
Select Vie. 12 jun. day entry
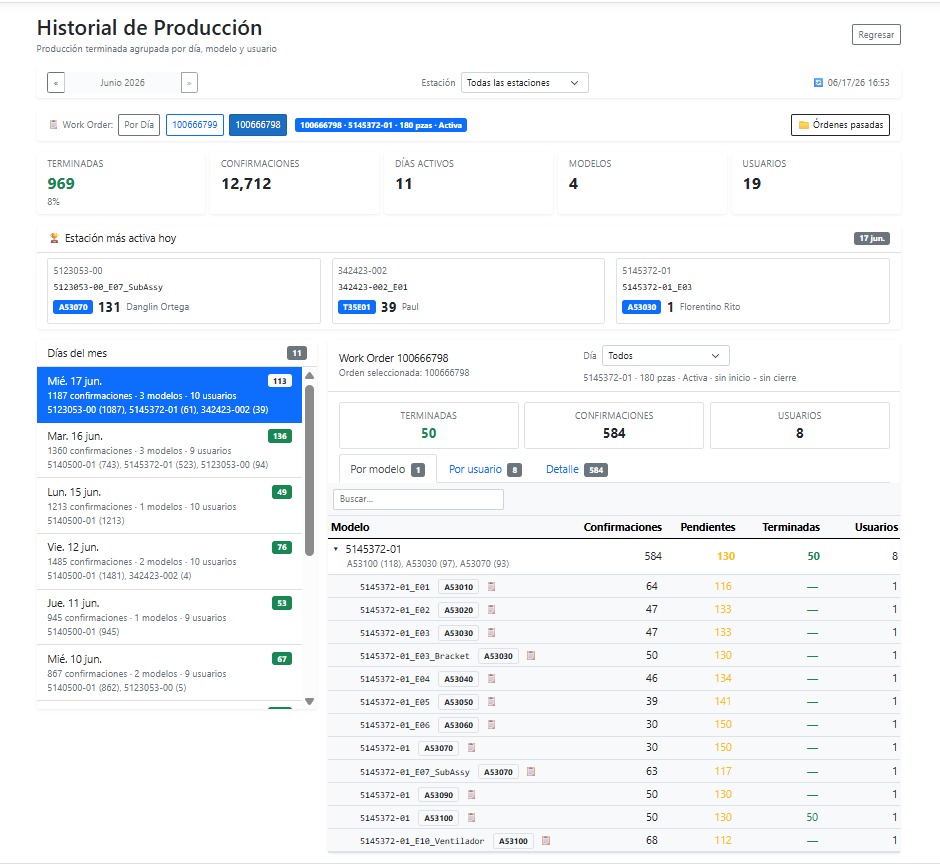pyautogui.click(x=169, y=562)
